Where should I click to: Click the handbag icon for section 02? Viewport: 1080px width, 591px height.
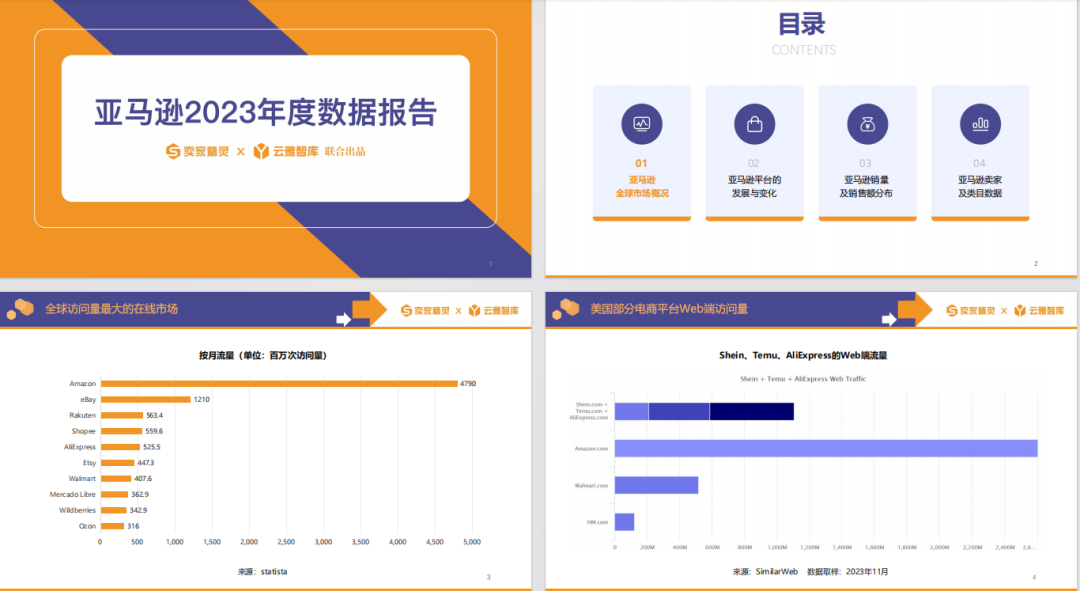(x=754, y=123)
